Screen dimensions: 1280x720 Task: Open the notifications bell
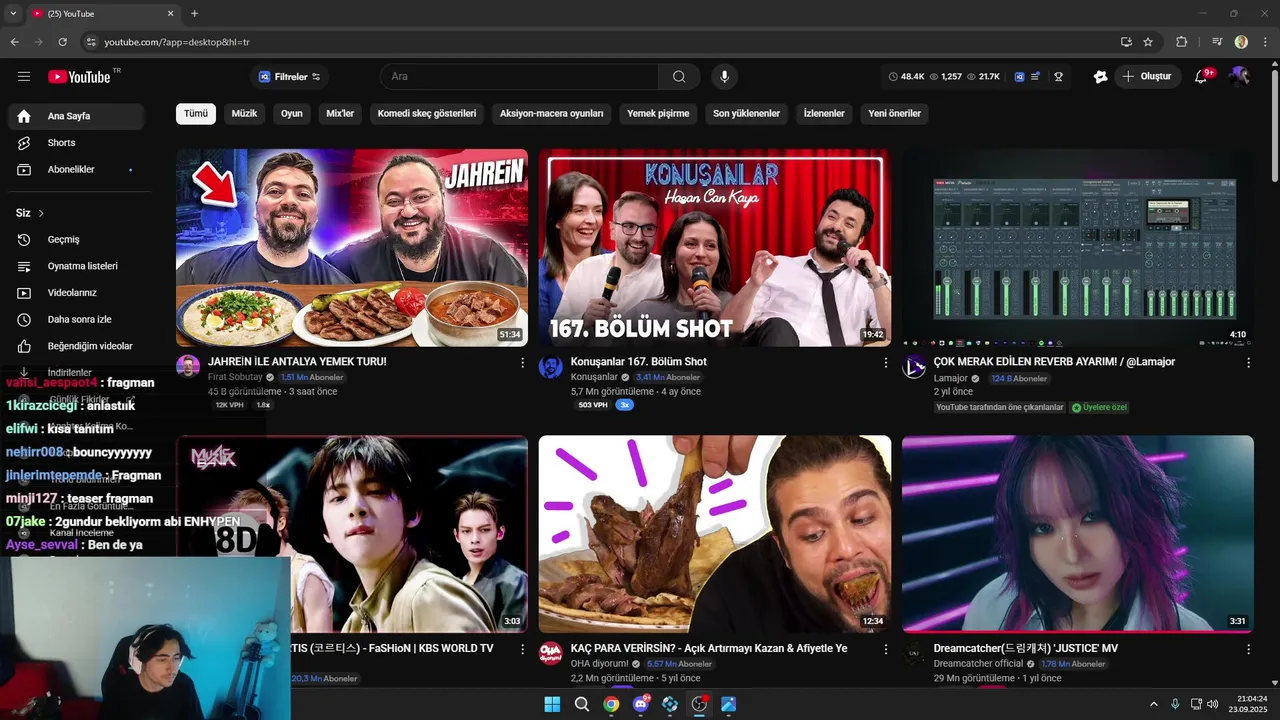click(x=1202, y=77)
